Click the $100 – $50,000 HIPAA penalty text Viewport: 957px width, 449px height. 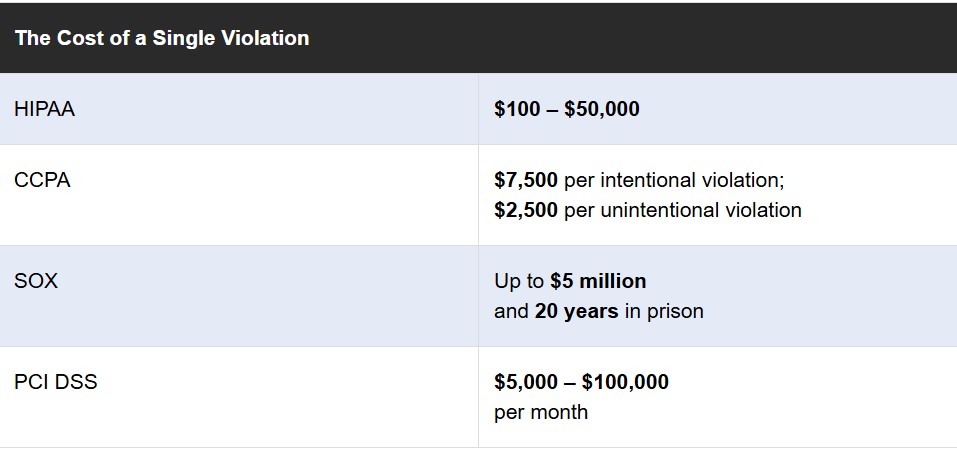click(x=567, y=109)
